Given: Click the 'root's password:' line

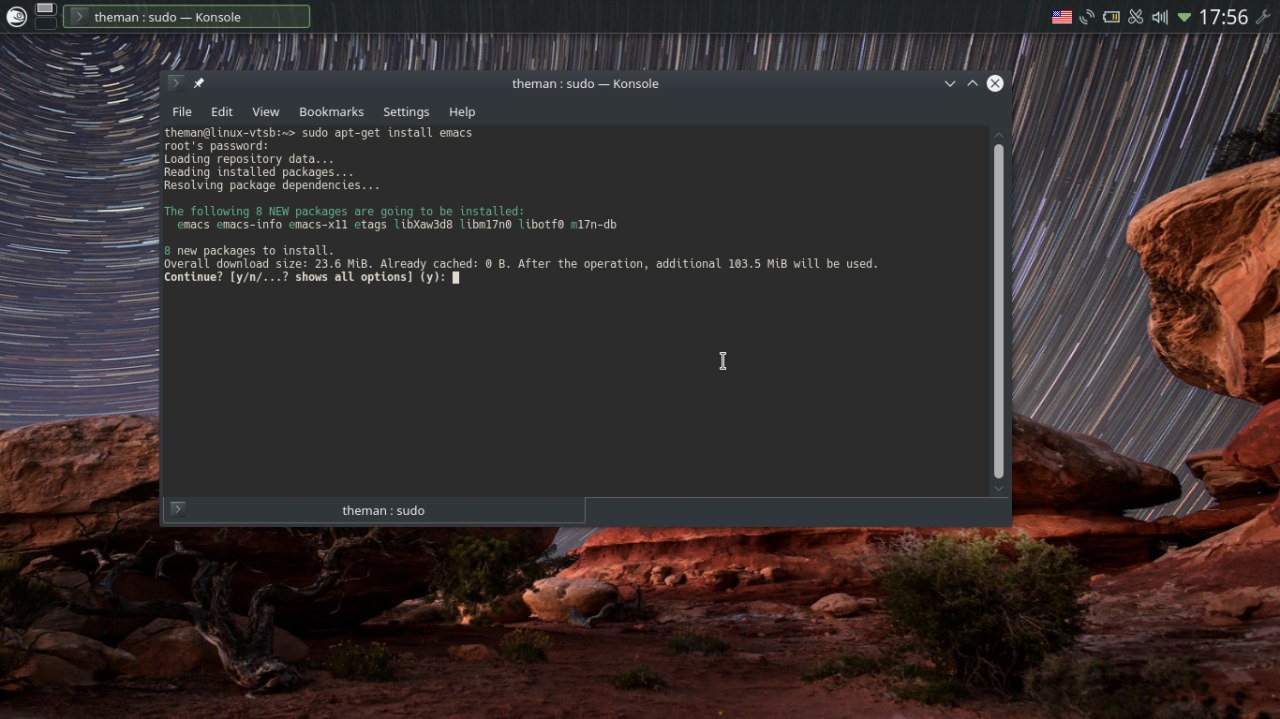Looking at the screenshot, I should click(x=216, y=146).
